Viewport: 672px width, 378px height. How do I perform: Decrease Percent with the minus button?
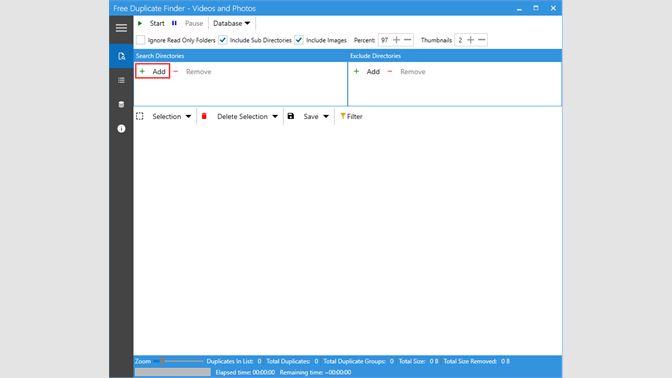click(x=408, y=40)
